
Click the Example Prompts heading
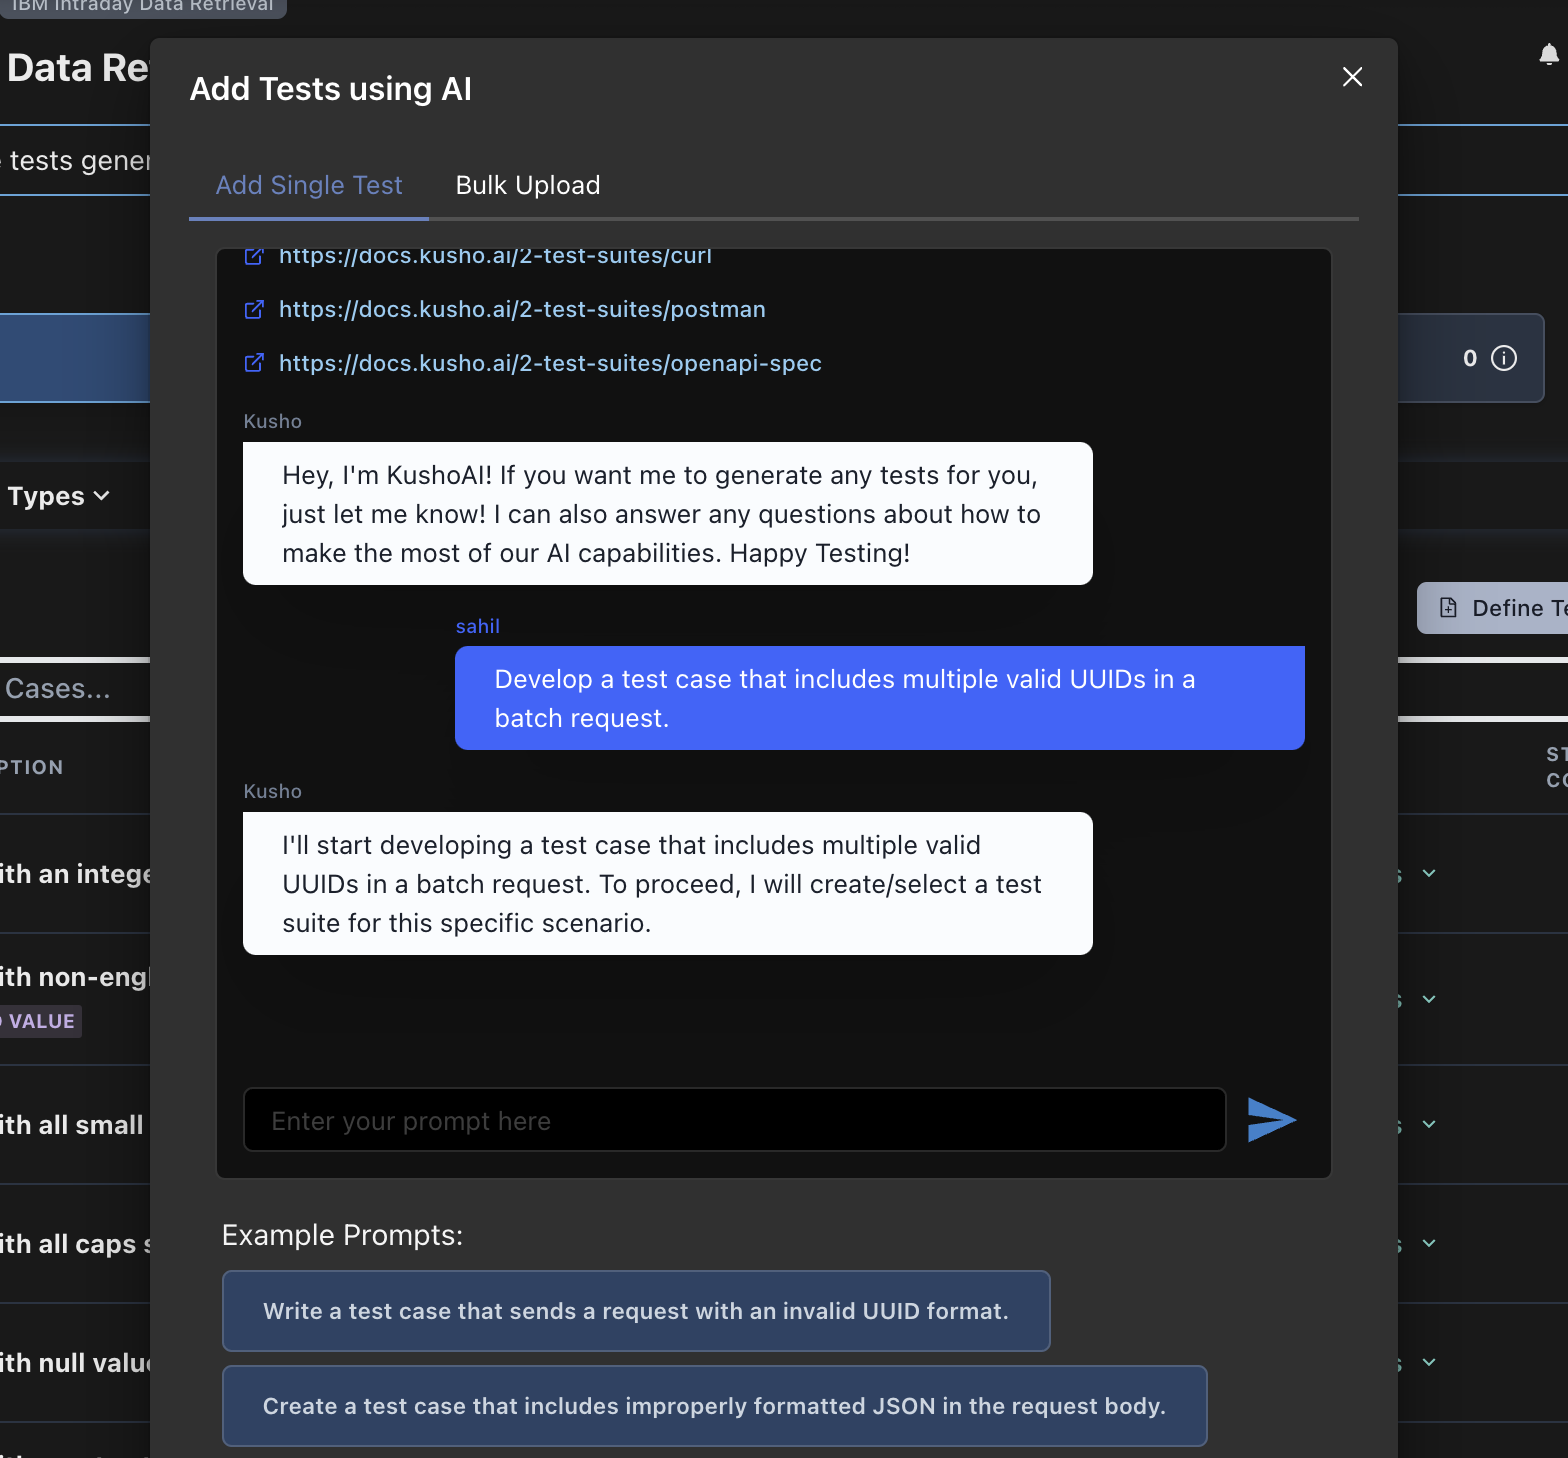[x=342, y=1235]
